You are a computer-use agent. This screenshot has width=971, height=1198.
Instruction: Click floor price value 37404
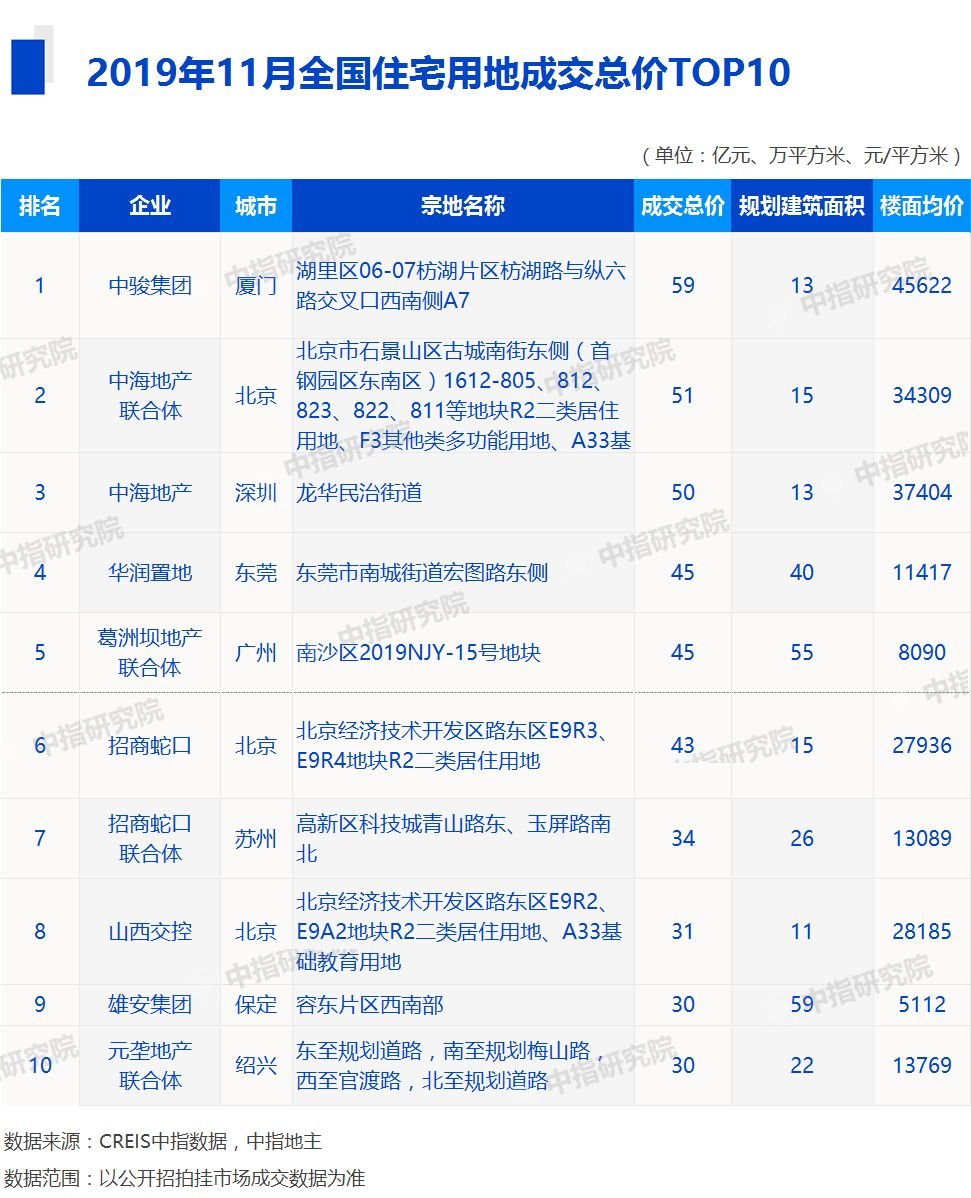point(922,492)
